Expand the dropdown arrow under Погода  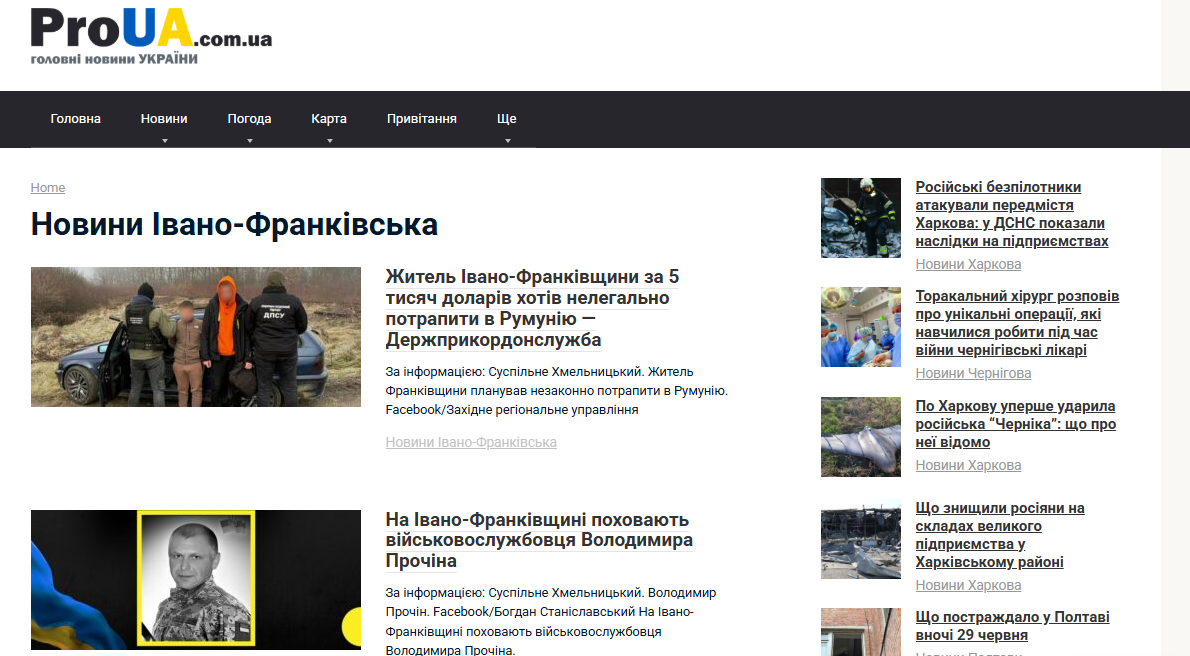coord(250,140)
